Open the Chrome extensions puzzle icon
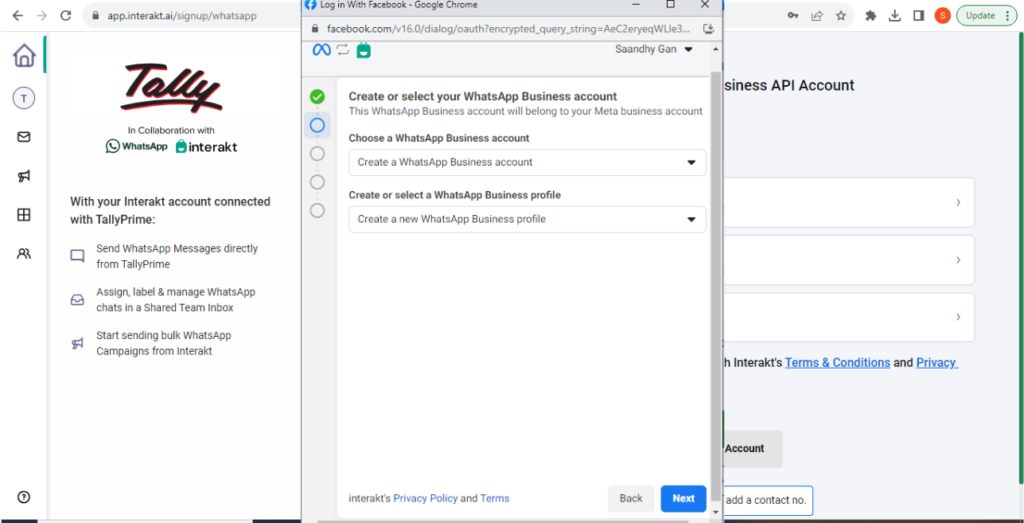 [871, 16]
